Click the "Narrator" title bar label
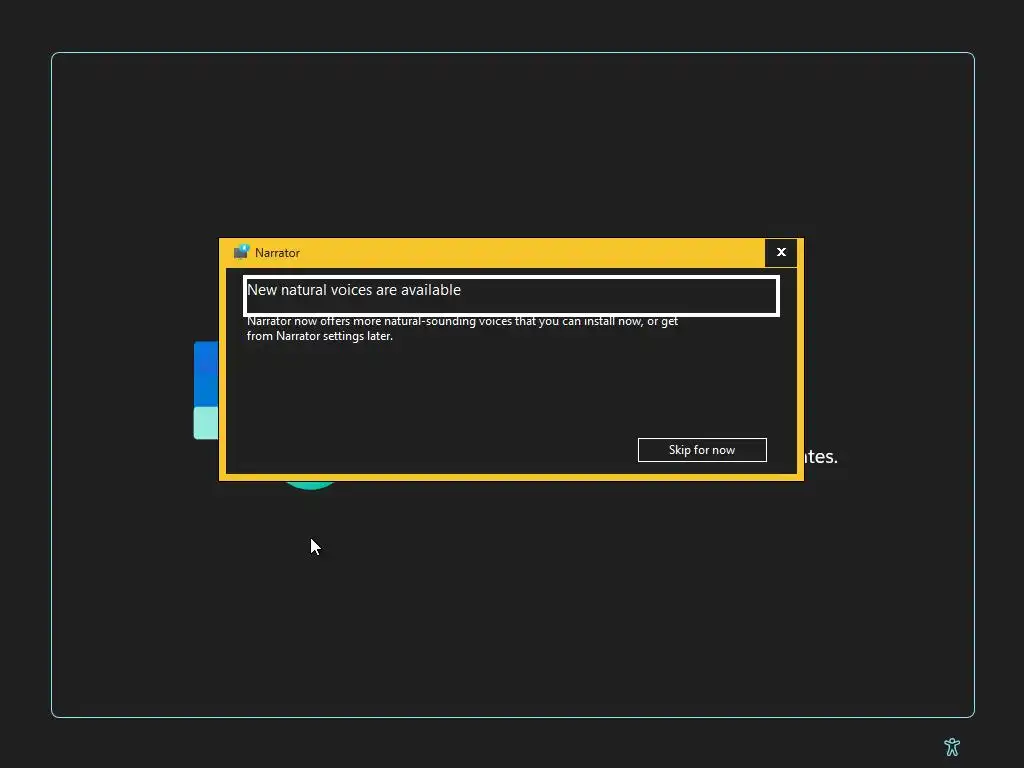 (x=278, y=253)
